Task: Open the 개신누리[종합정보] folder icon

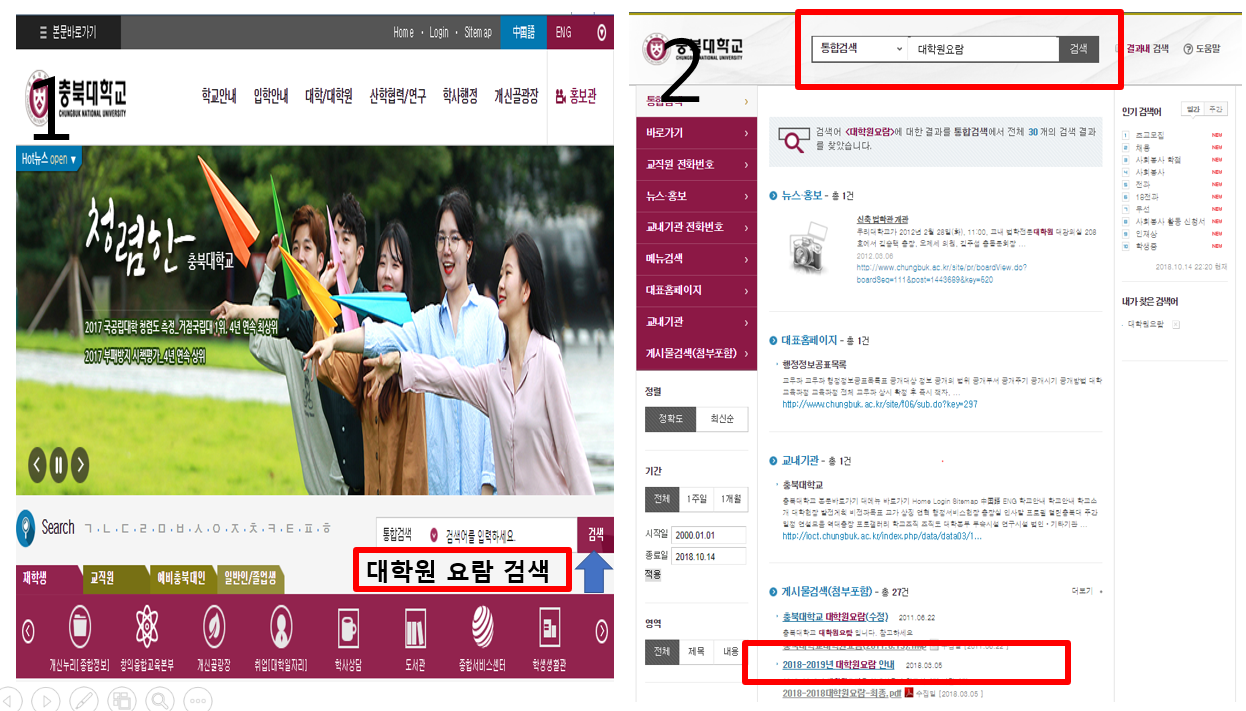Action: 82,629
